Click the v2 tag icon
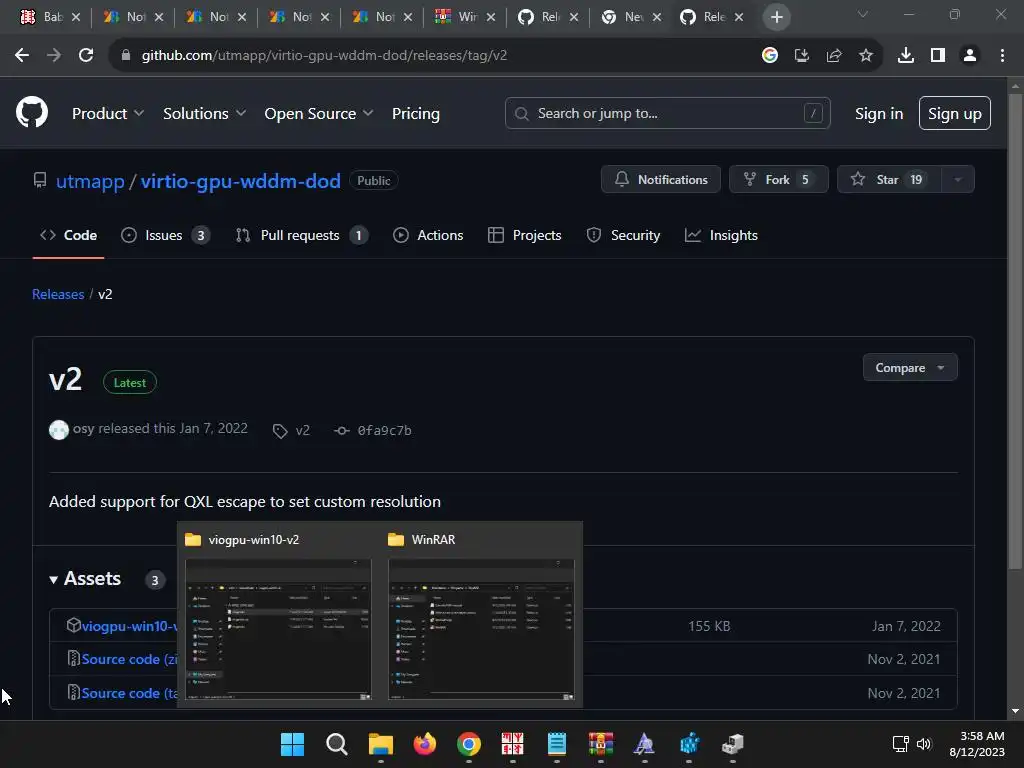Screen dimensions: 1024x768 click(x=280, y=431)
